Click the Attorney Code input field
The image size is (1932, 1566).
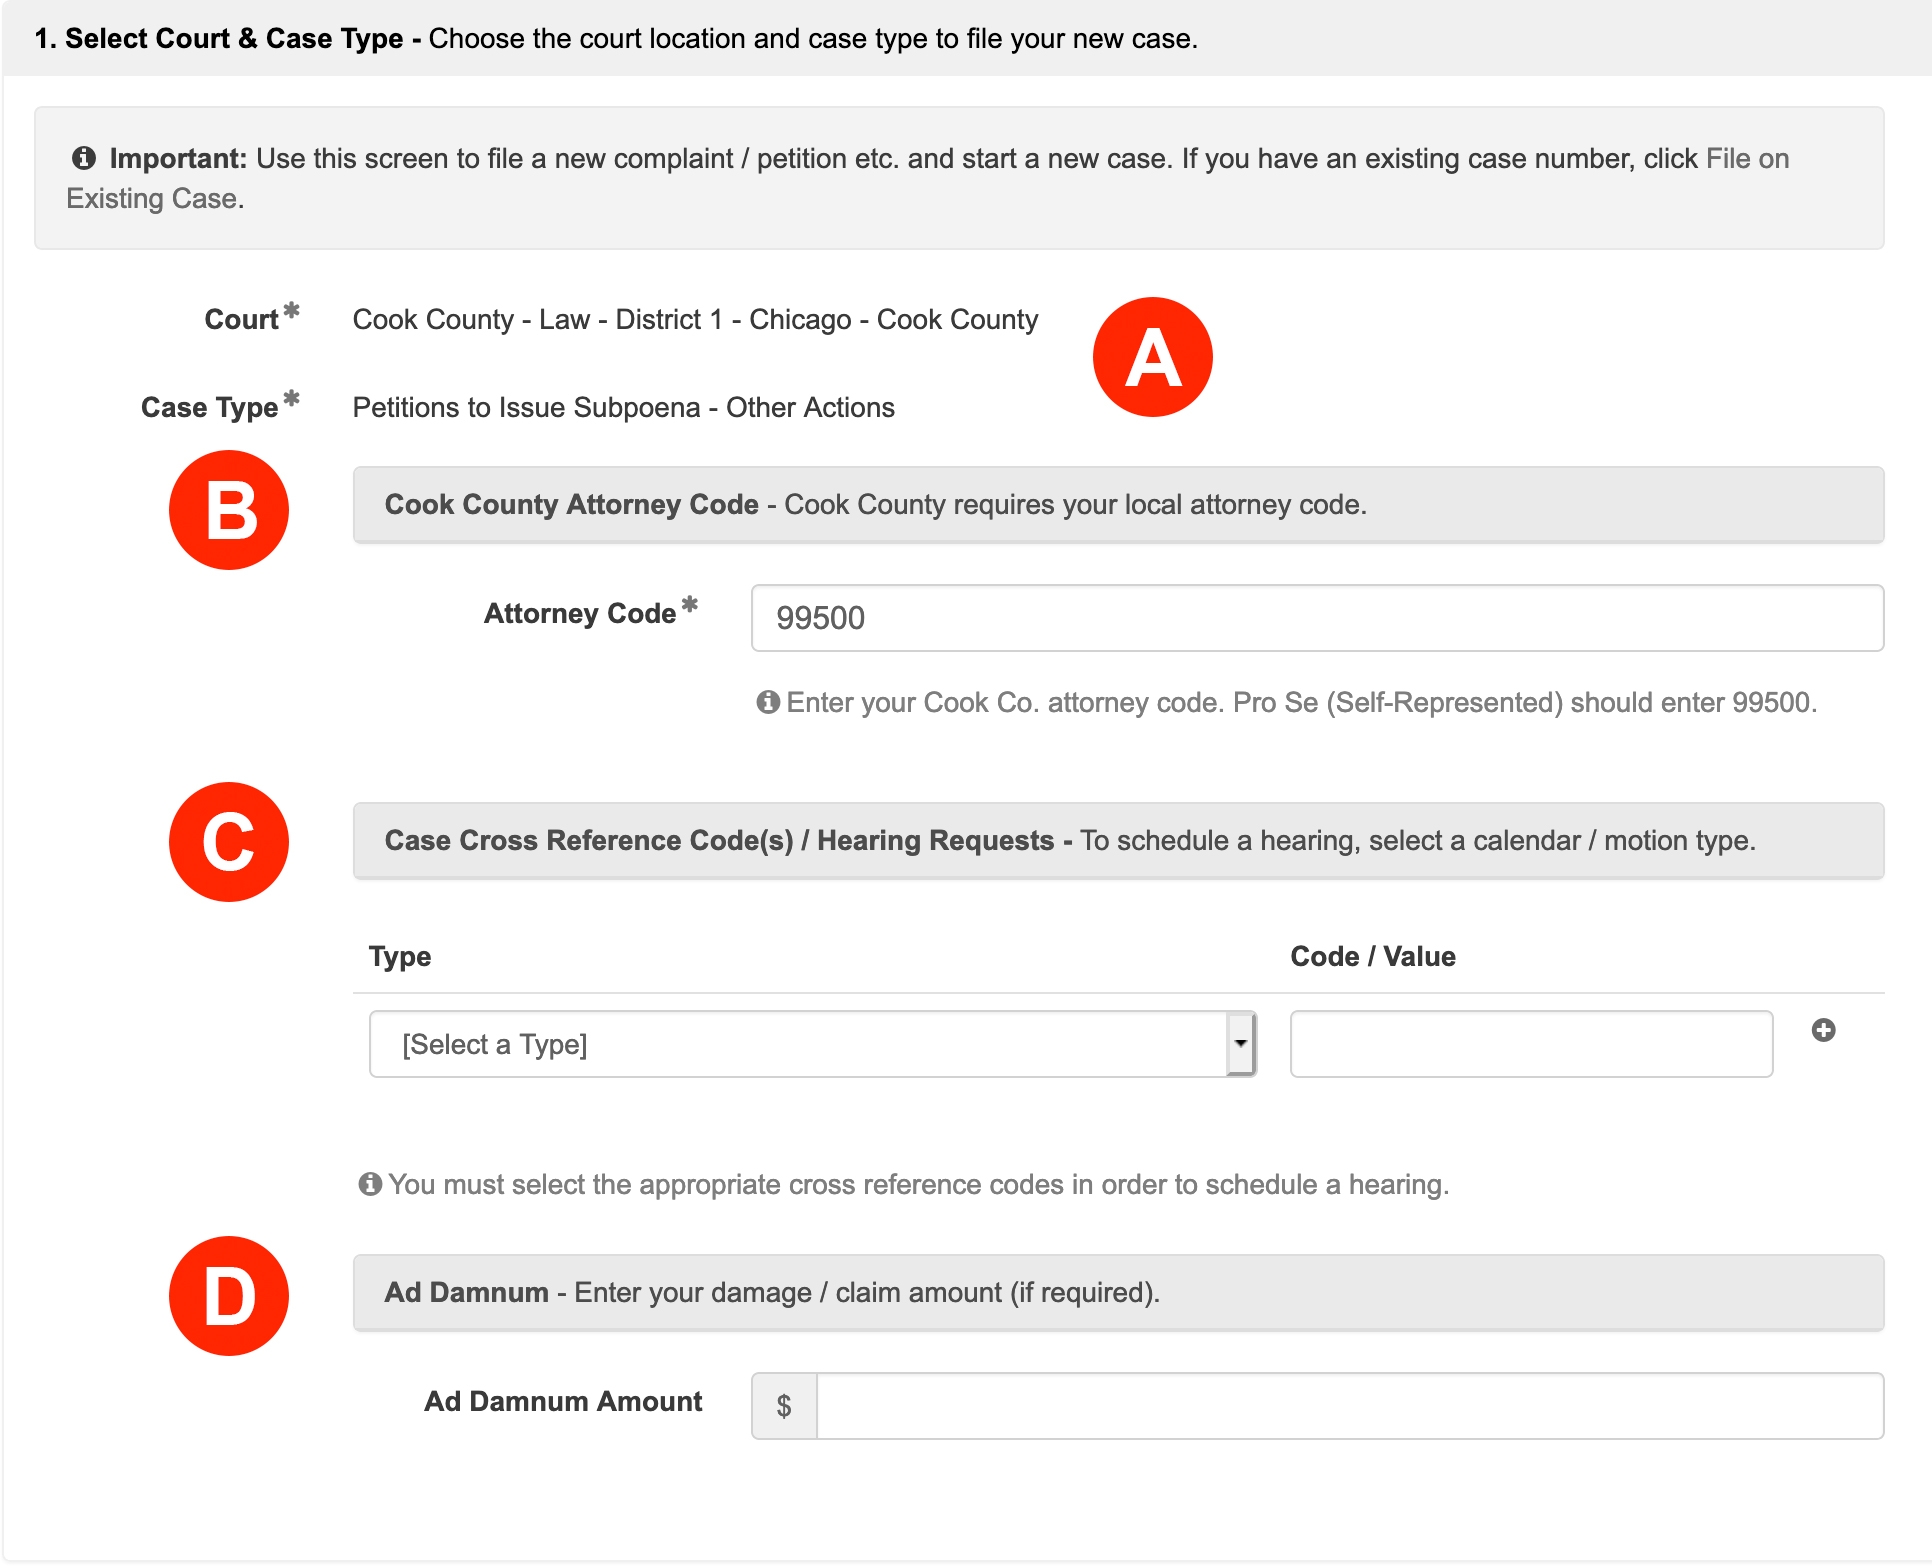click(x=1316, y=618)
